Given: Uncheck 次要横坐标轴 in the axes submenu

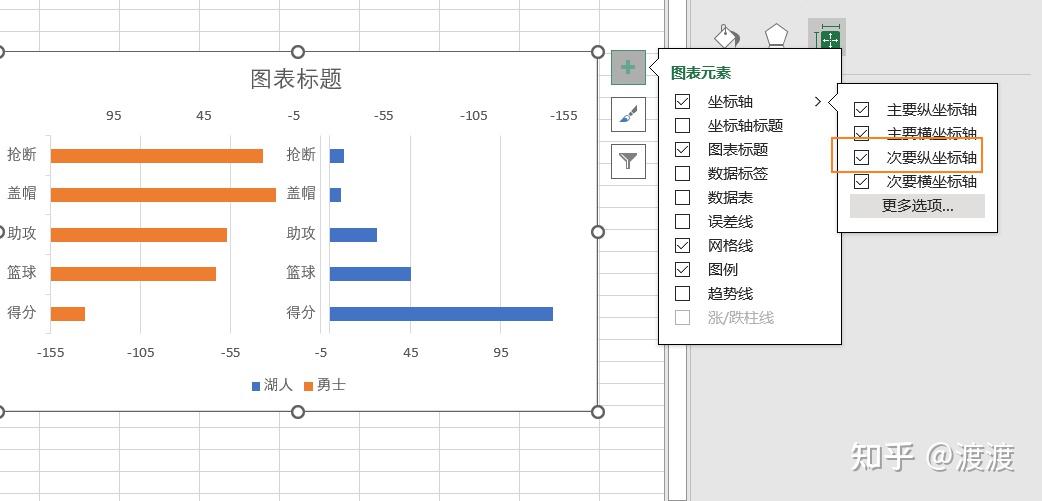Looking at the screenshot, I should coord(861,181).
